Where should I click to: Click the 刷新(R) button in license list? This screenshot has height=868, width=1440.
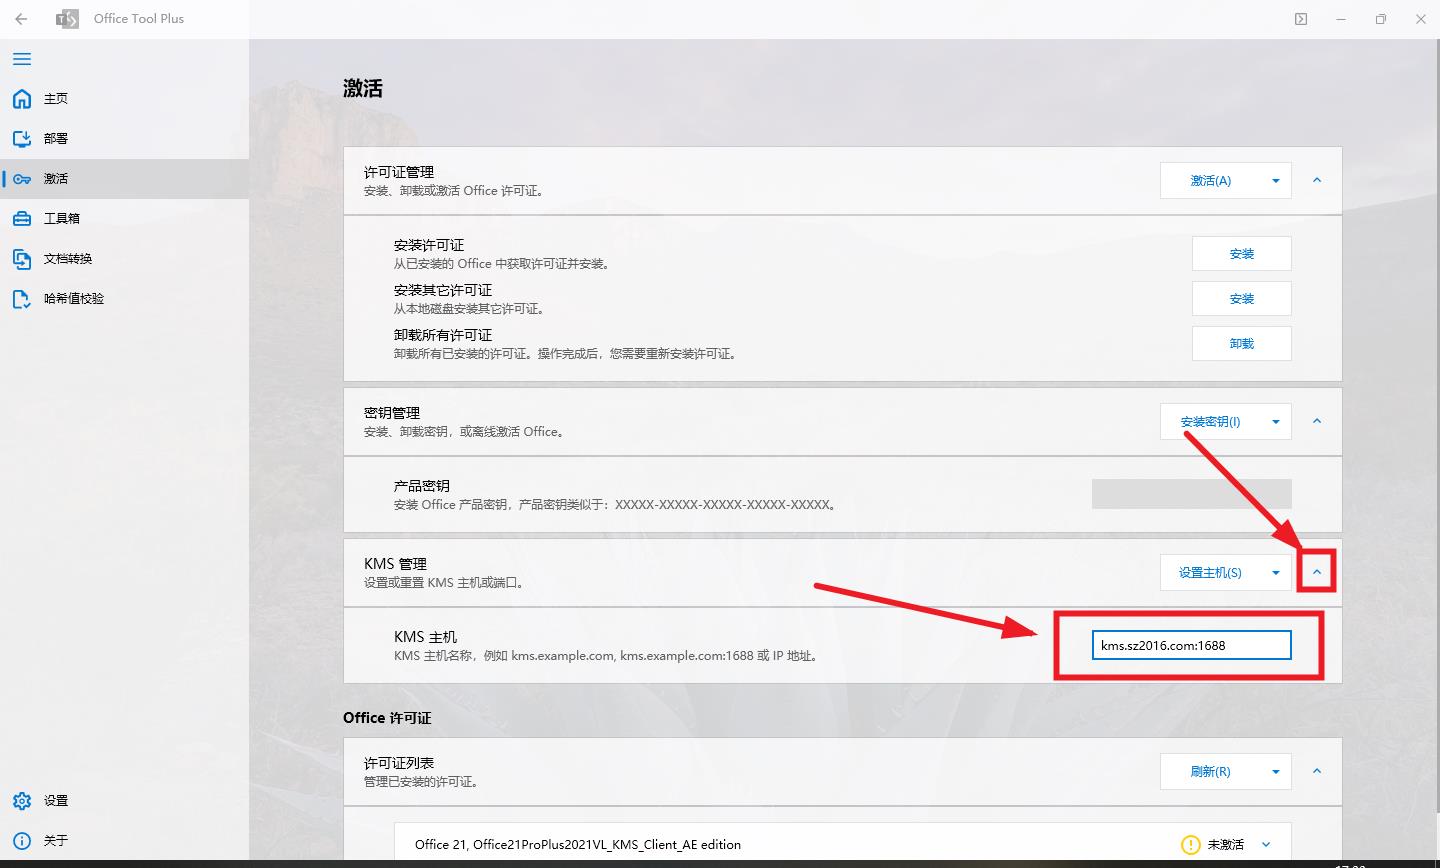coord(1210,771)
